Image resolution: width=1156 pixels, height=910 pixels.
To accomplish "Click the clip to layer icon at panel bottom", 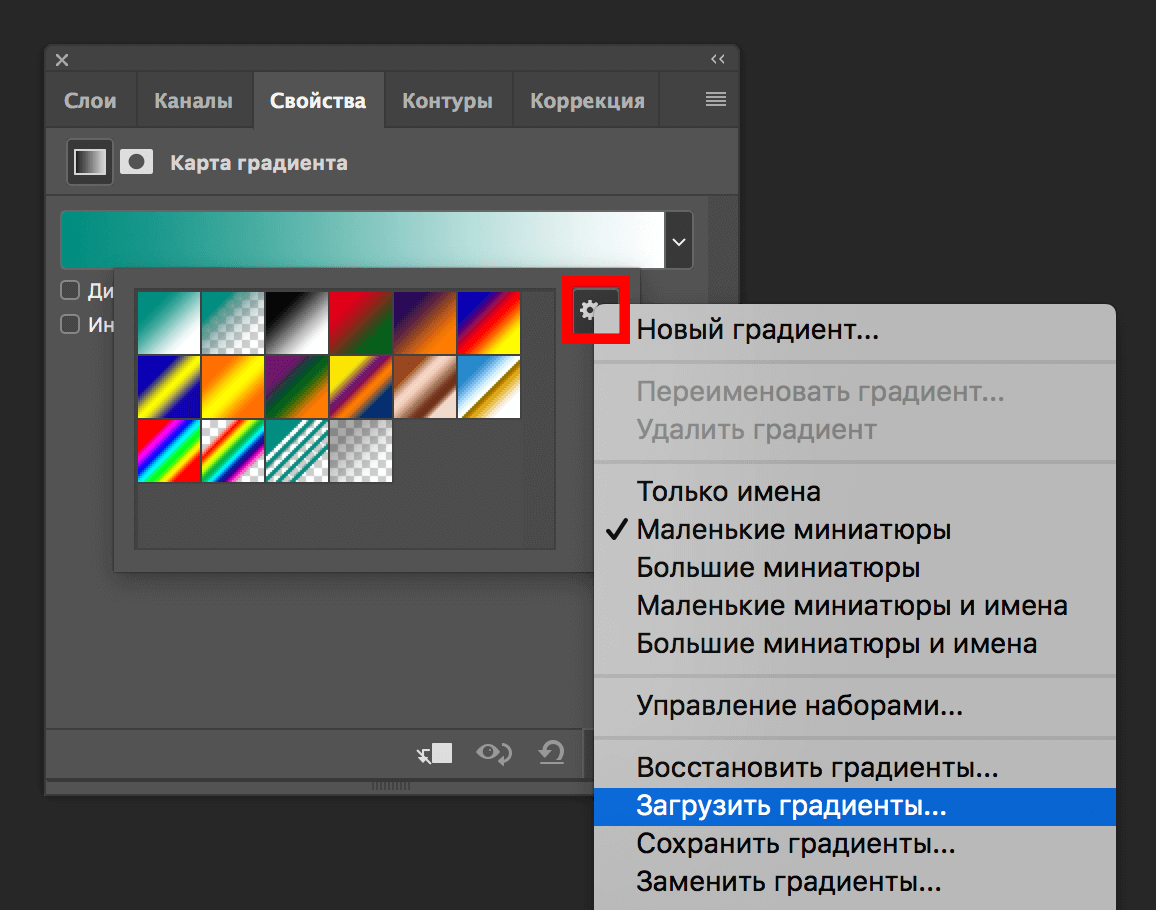I will (x=437, y=753).
